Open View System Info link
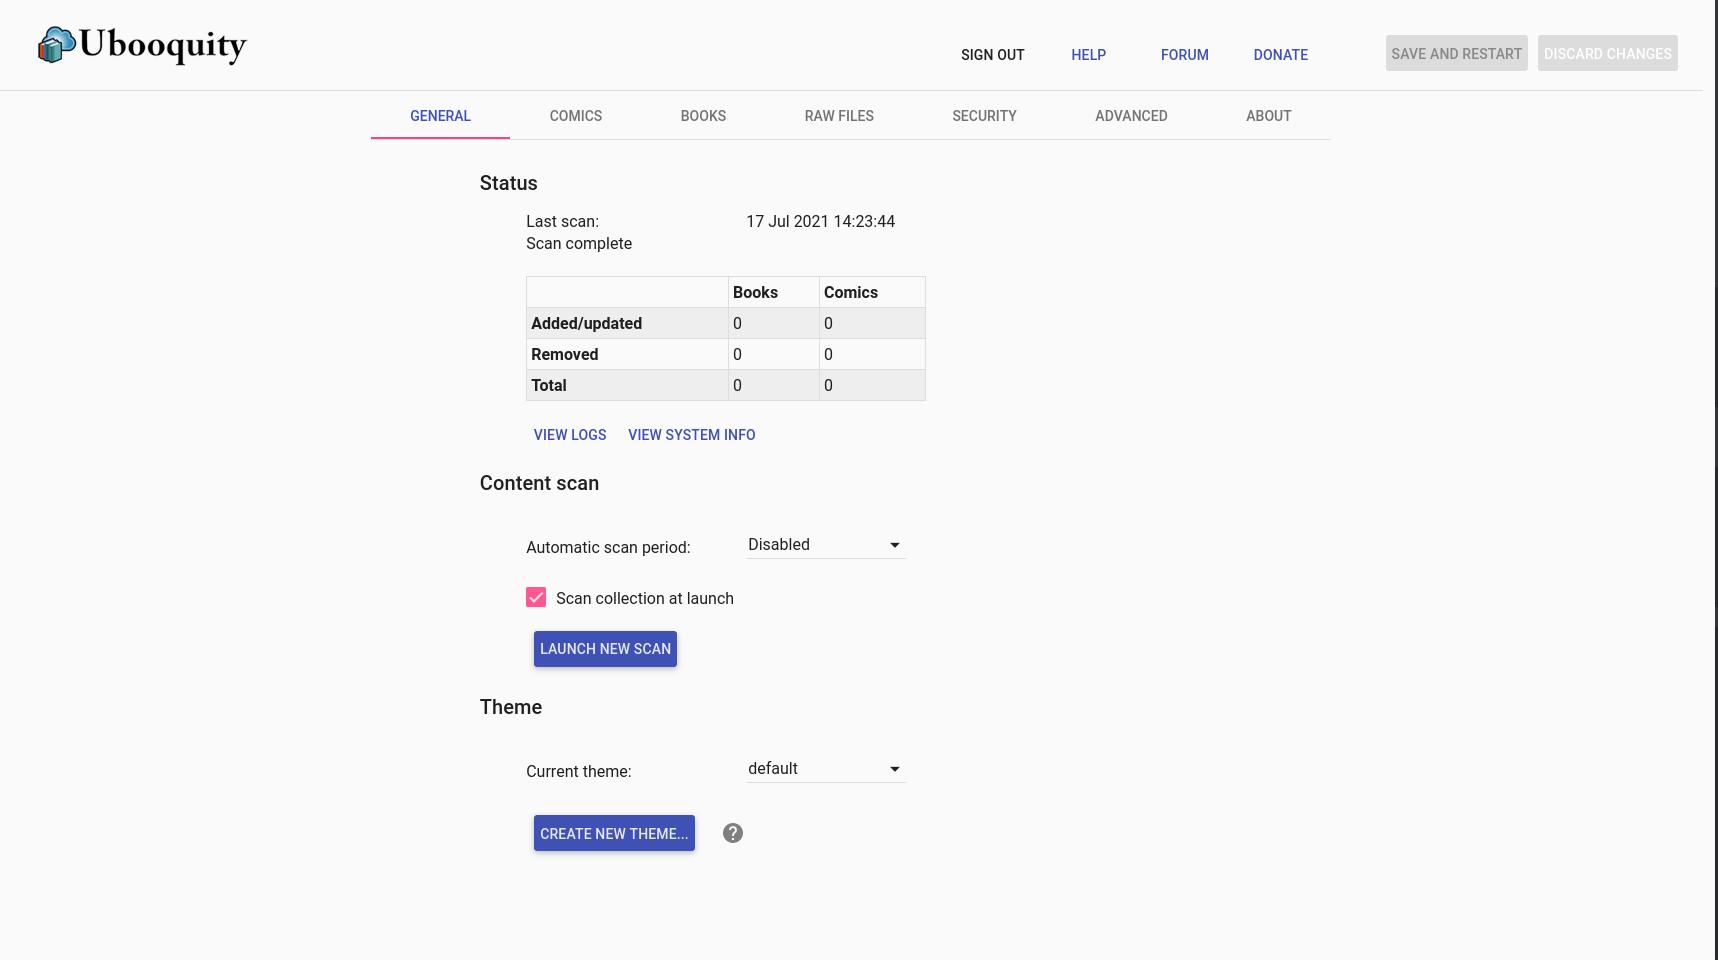Screen dimensions: 1718x960 (691, 435)
